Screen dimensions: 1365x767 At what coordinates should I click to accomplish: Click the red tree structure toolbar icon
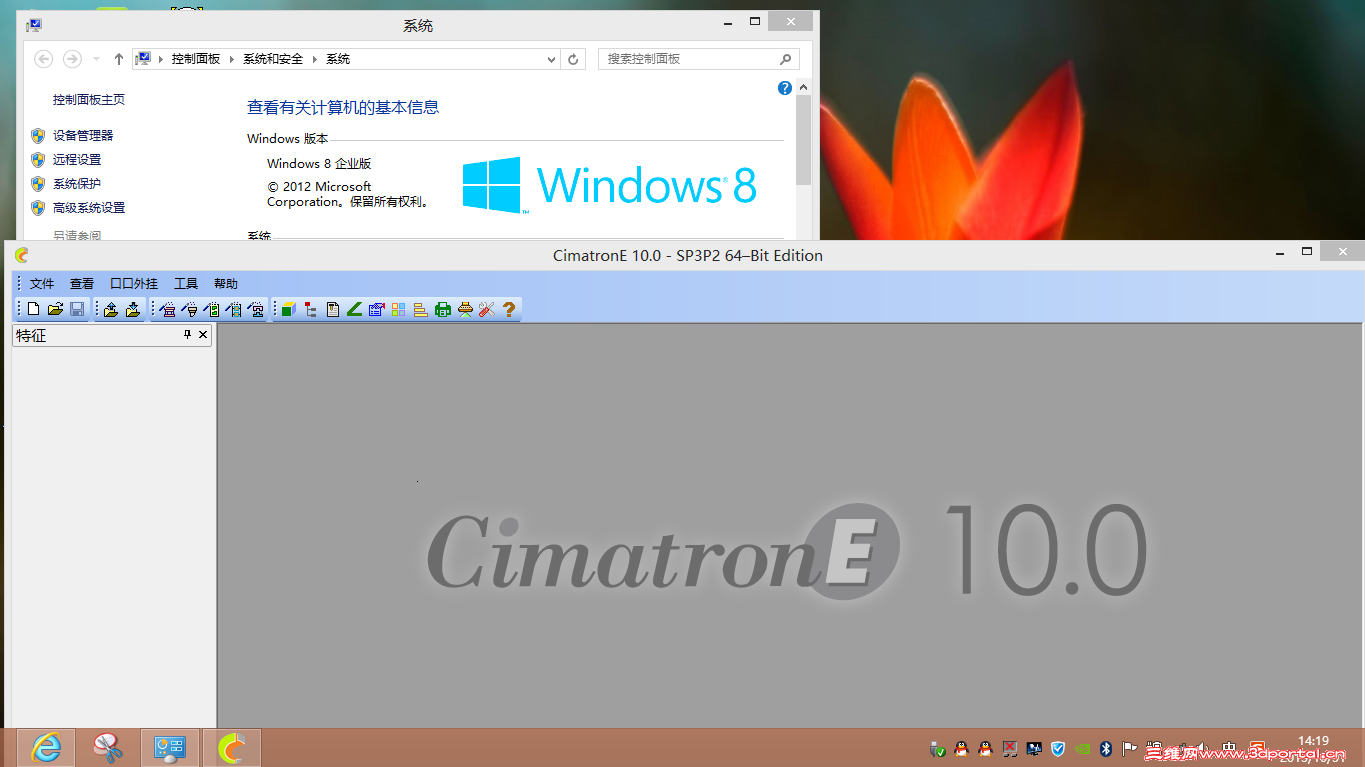(x=311, y=310)
